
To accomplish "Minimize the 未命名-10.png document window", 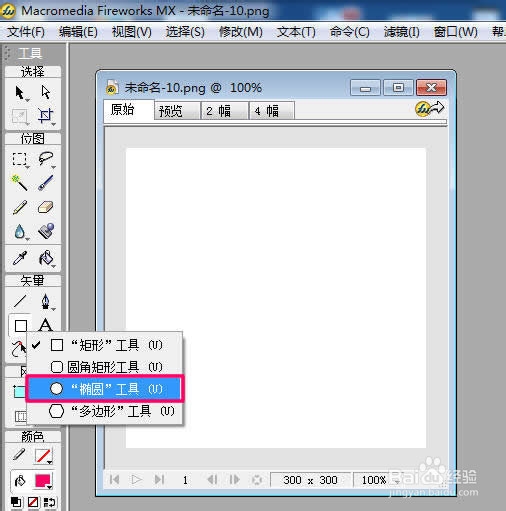I will coord(365,88).
